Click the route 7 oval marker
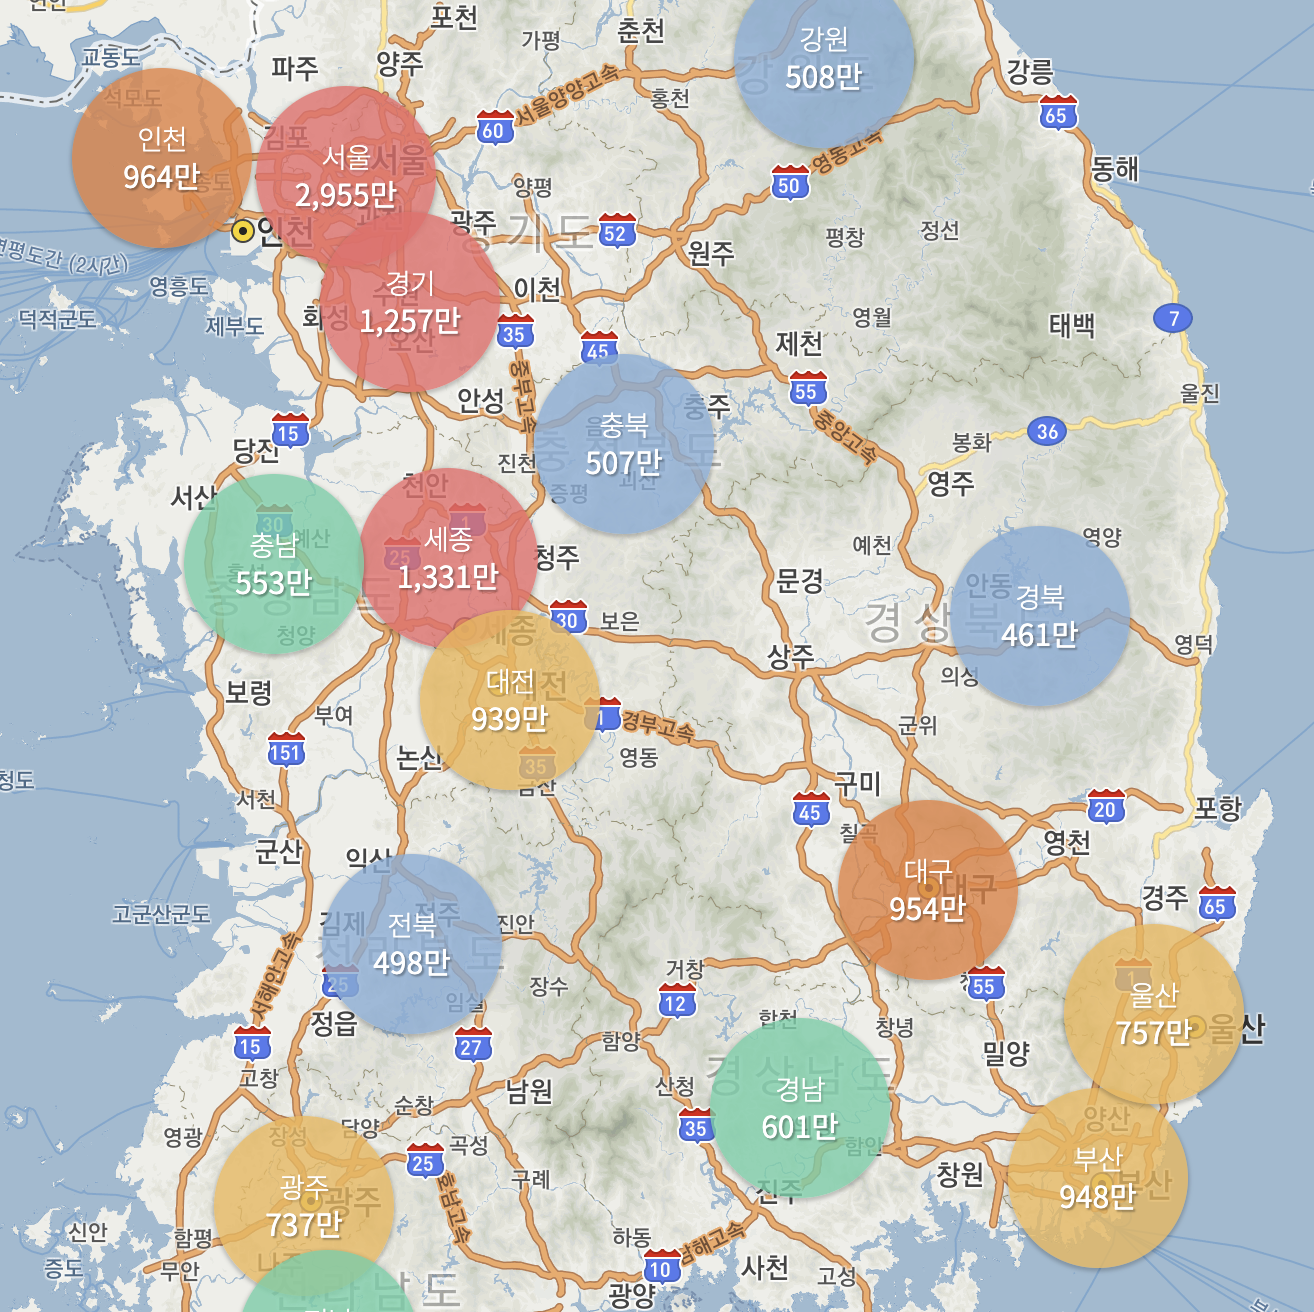 (x=1173, y=318)
